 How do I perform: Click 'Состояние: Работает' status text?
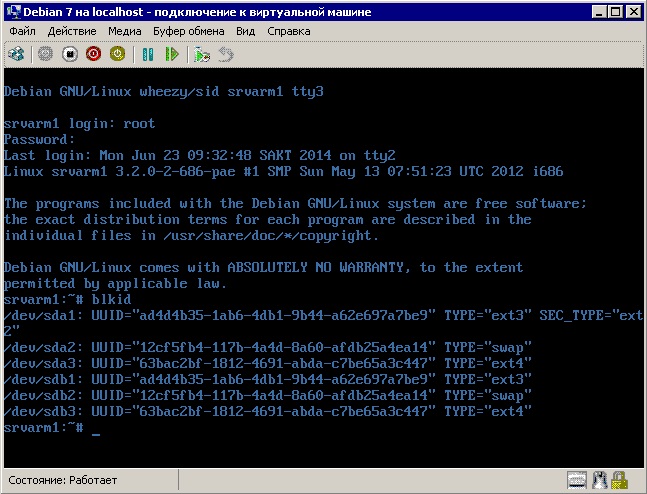63,480
